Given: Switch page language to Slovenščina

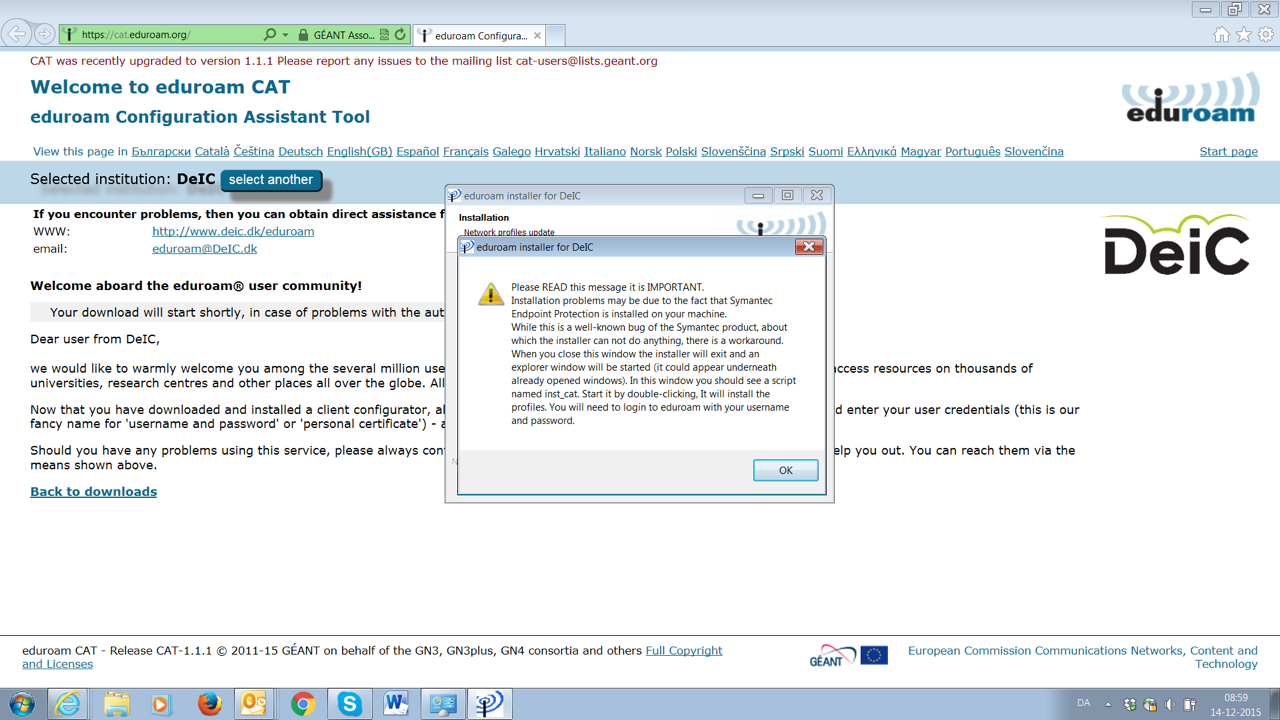Looking at the screenshot, I should tap(733, 152).
